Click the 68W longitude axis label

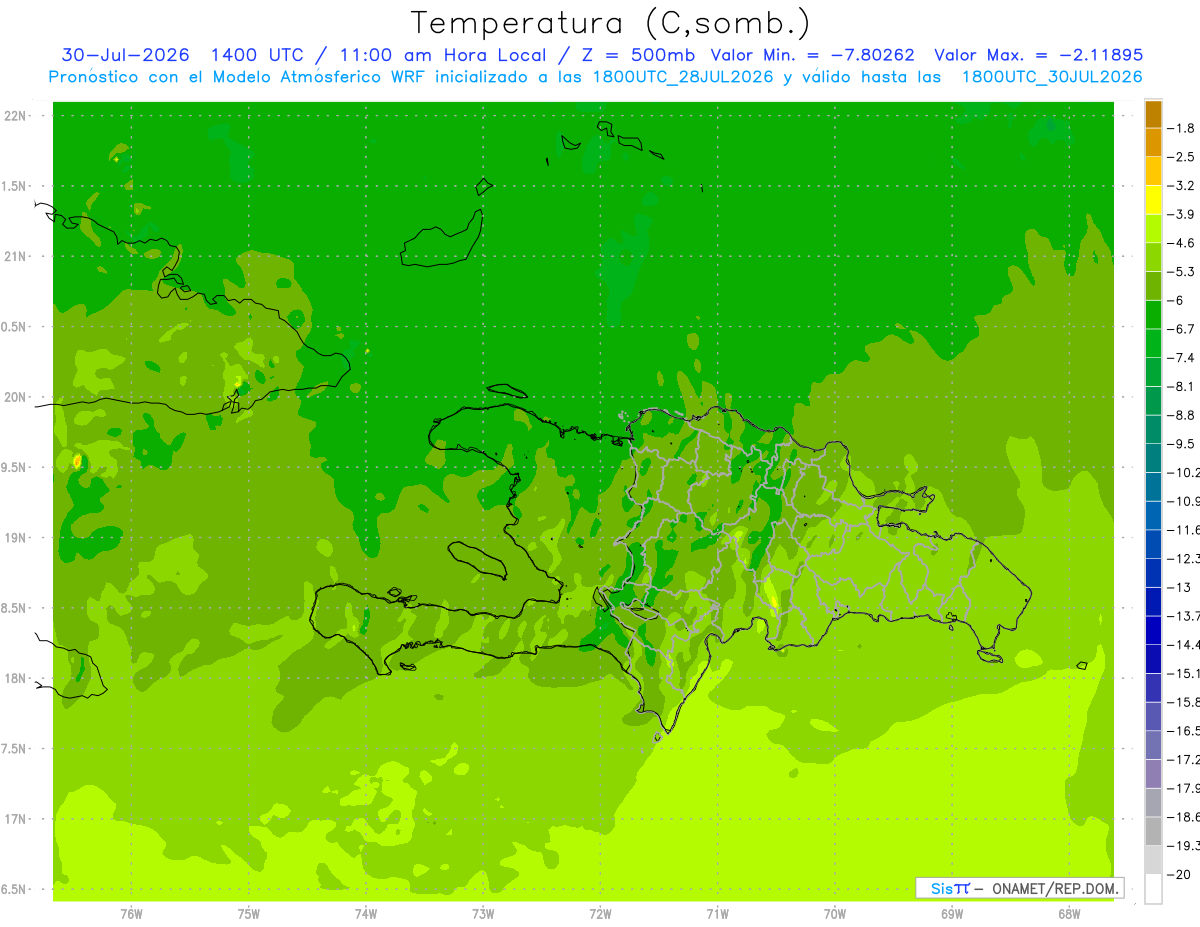(x=1069, y=913)
